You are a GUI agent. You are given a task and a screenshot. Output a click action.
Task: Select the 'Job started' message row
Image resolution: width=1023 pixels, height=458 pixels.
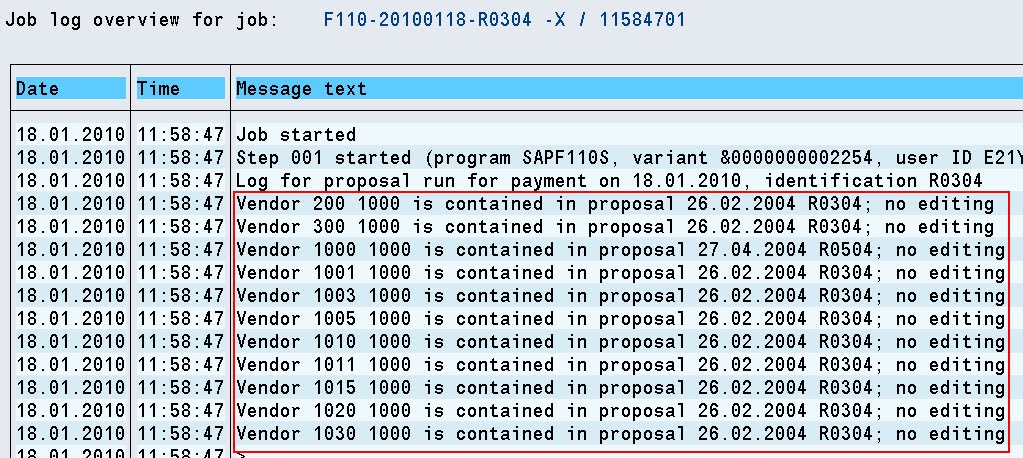296,135
